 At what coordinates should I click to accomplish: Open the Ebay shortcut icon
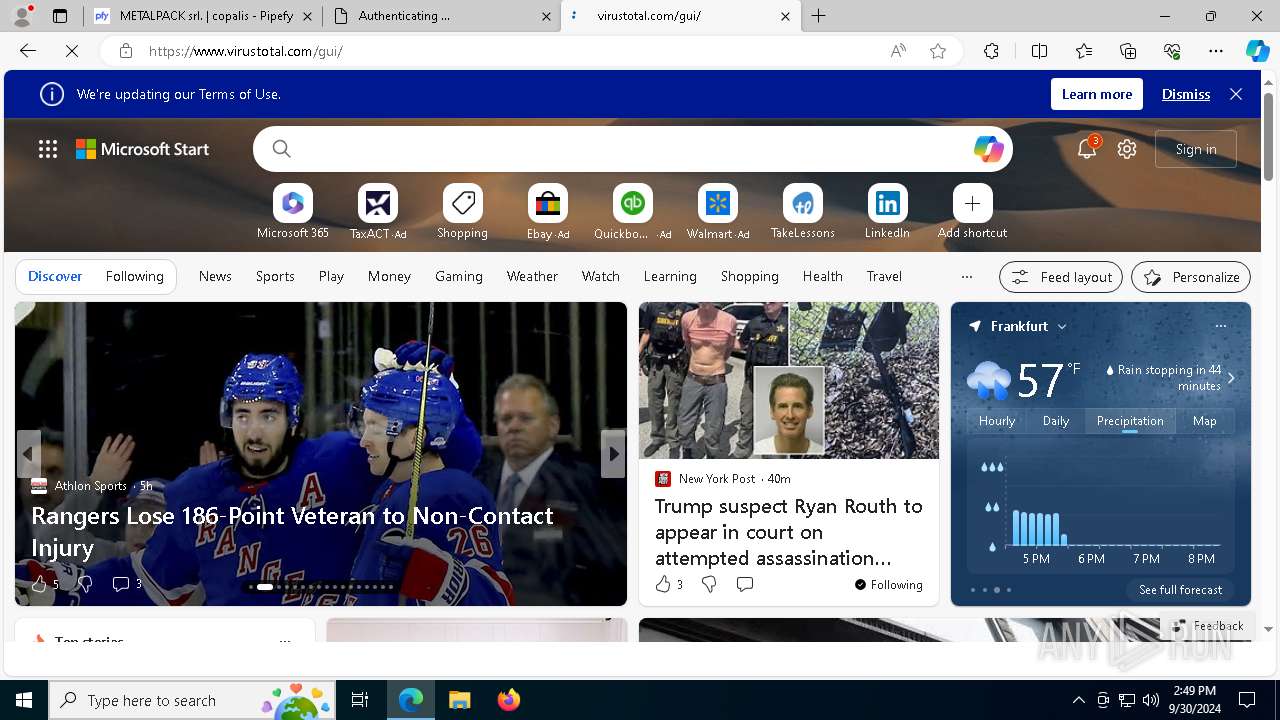coord(548,204)
